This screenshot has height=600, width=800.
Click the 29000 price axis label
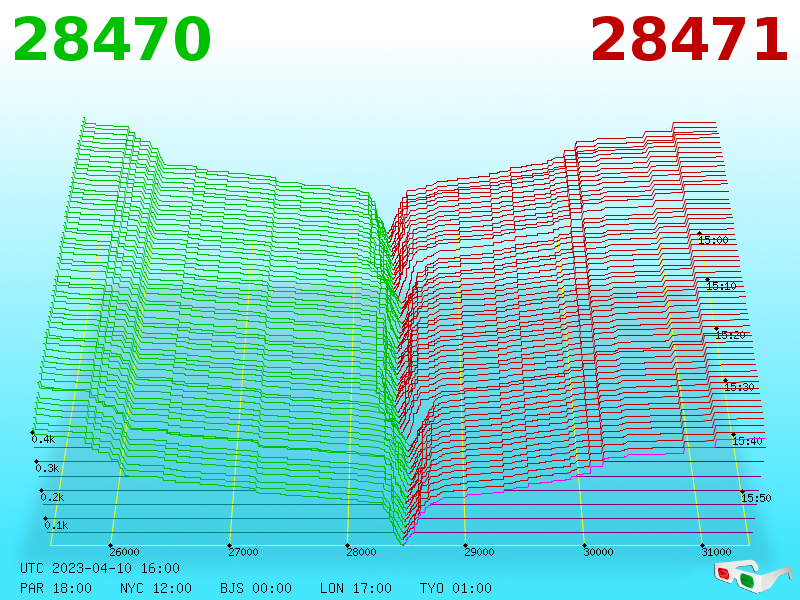pos(479,552)
